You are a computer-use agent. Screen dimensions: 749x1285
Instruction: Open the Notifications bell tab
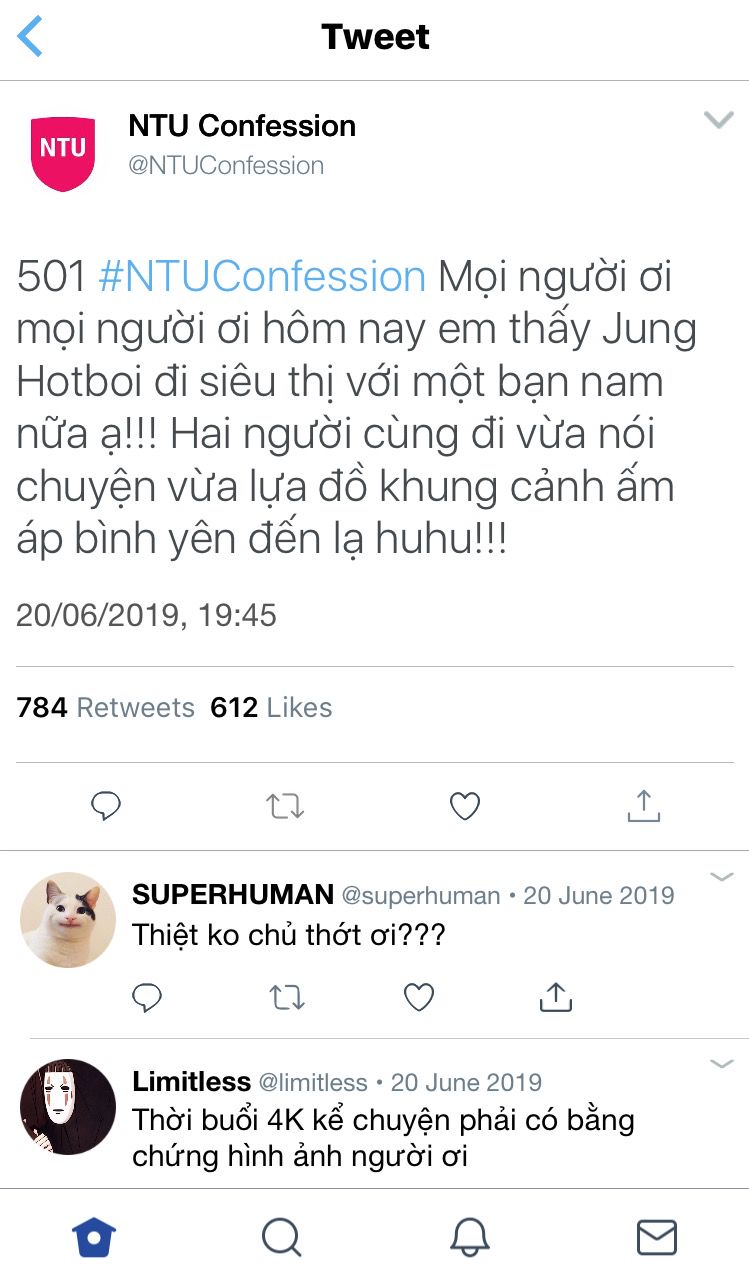469,1238
